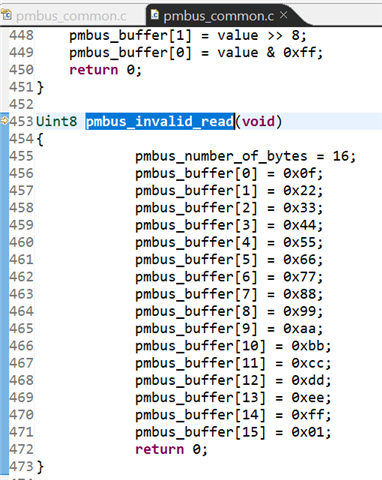382x480 pixels.
Task: Click line number 448 in the gutter
Action: click(21, 35)
